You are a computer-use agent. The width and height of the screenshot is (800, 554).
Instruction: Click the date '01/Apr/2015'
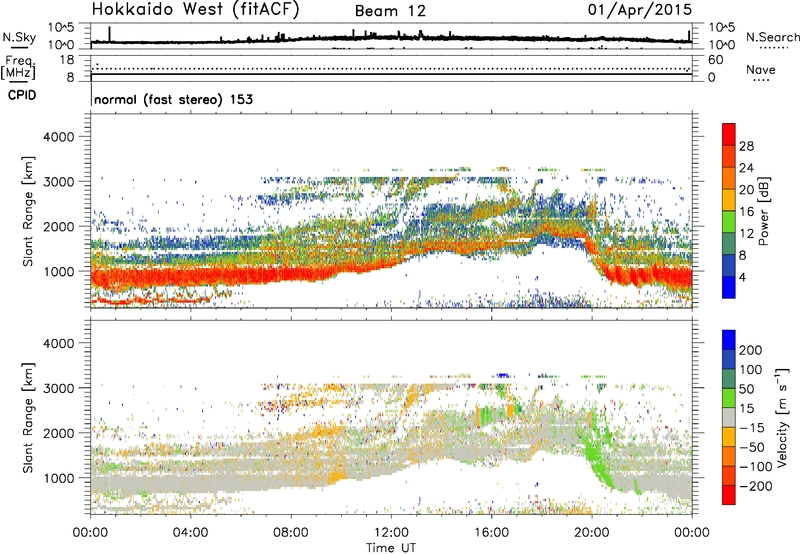coord(640,9)
